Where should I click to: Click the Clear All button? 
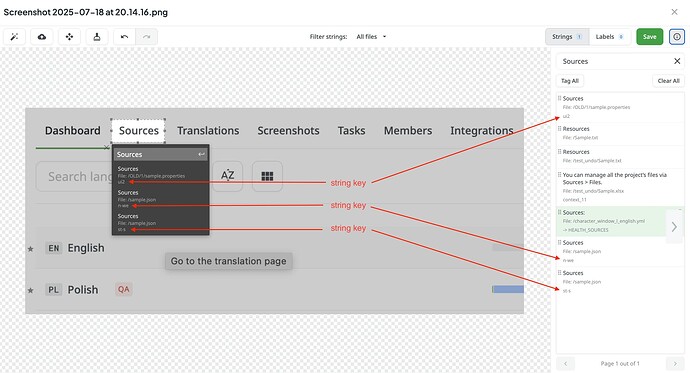point(668,81)
